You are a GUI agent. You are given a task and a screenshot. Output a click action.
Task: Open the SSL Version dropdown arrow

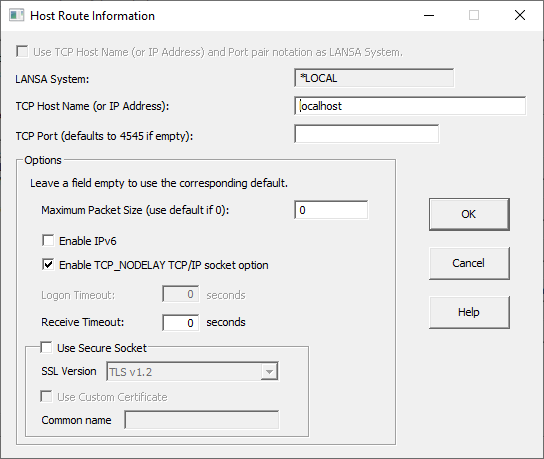[269, 372]
